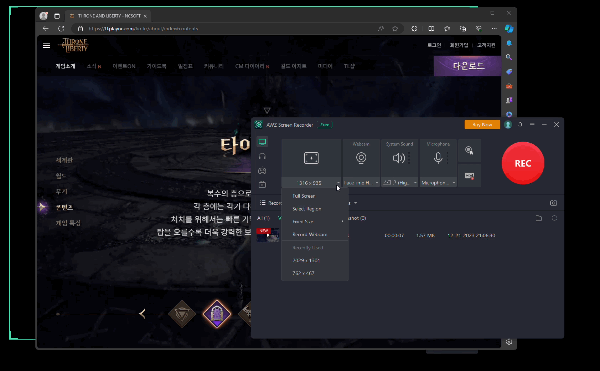Click the purple 다운로드 download button

pyautogui.click(x=468, y=66)
